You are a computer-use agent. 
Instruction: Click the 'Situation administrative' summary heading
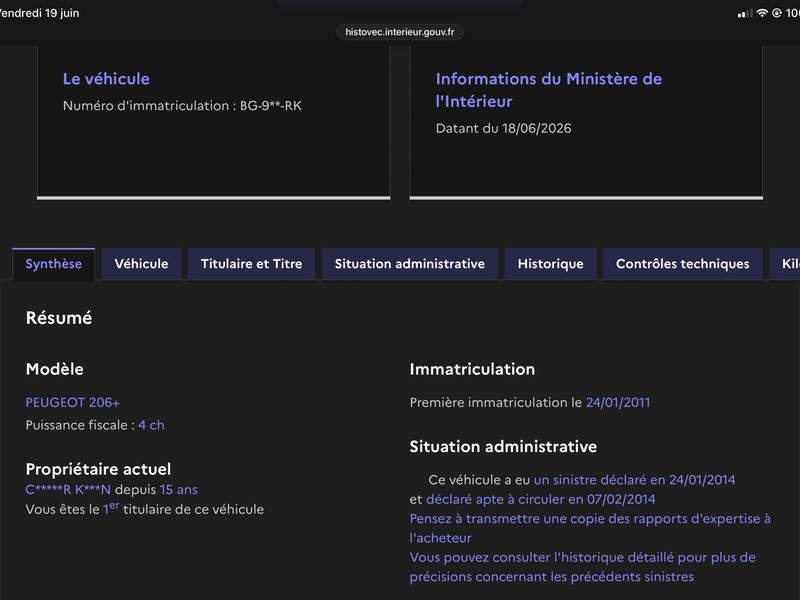pyautogui.click(x=503, y=446)
